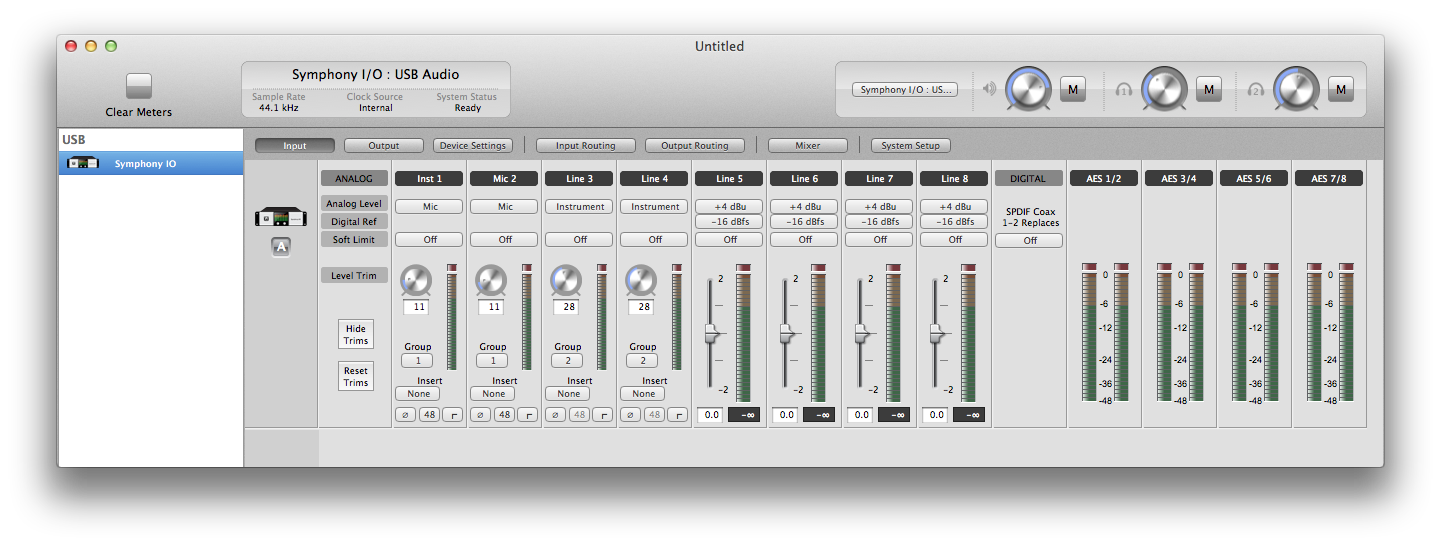Mute the main speaker output
The width and height of the screenshot is (1441, 546).
click(x=1073, y=90)
